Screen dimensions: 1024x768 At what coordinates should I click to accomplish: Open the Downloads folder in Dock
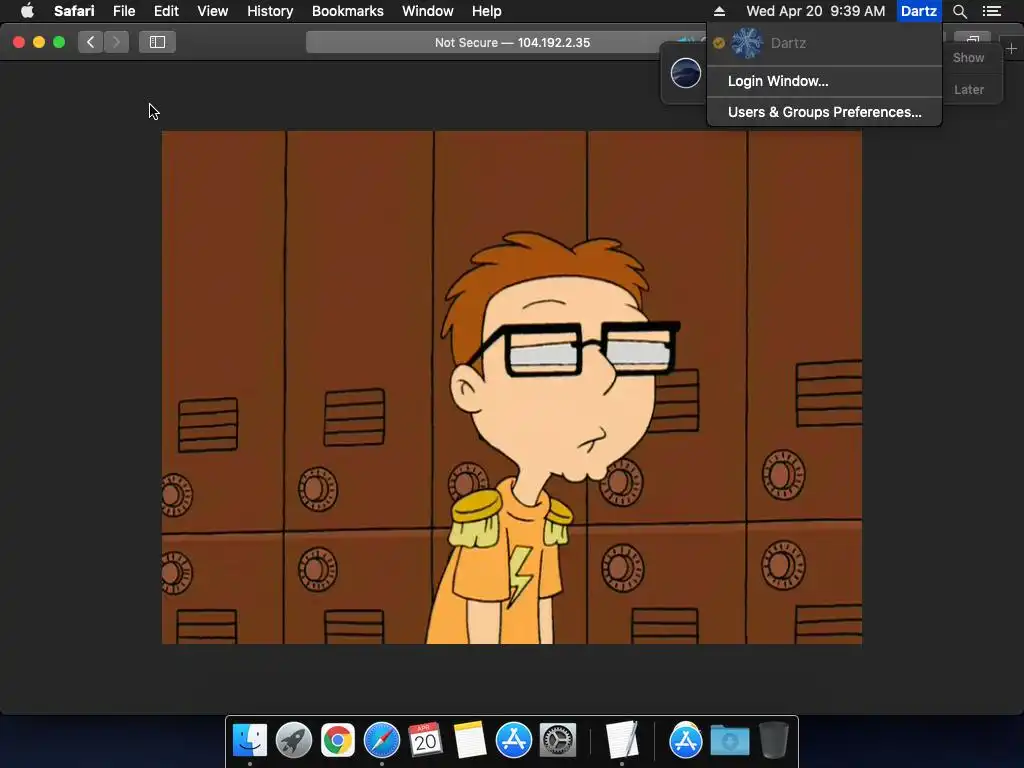[730, 741]
